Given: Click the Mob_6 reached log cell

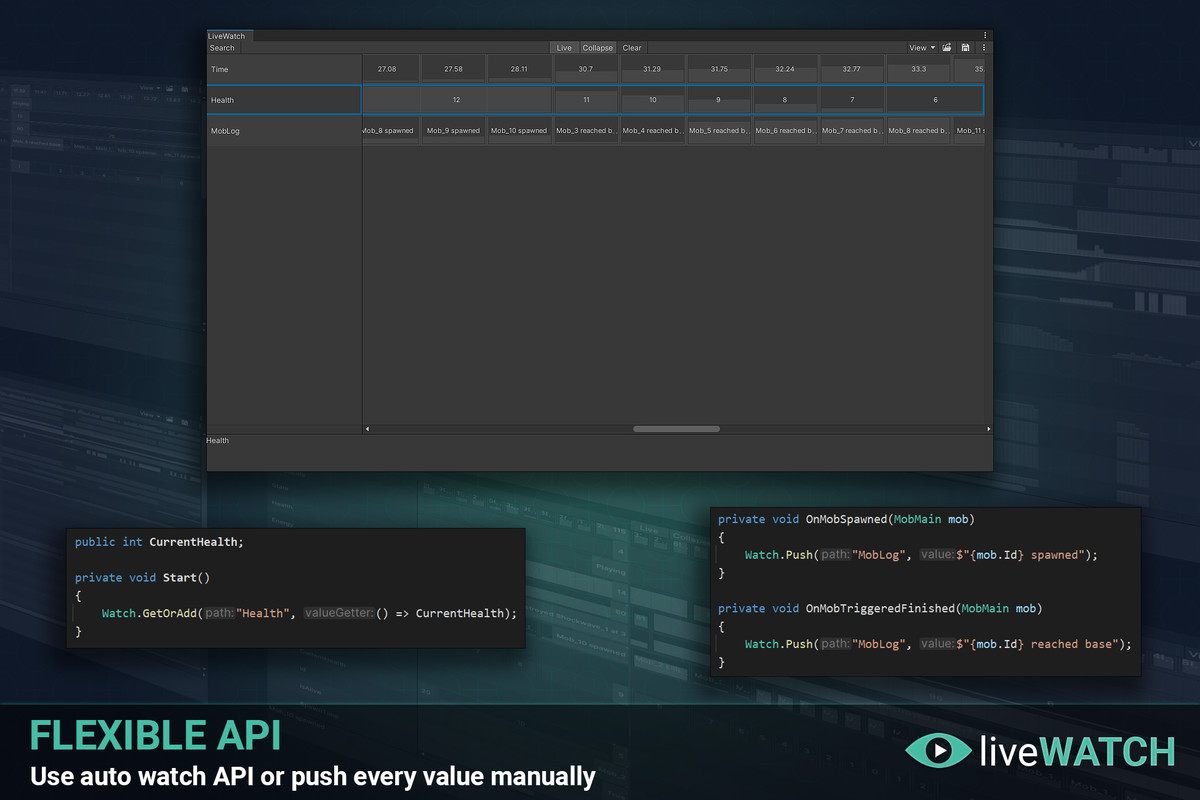Looking at the screenshot, I should tap(785, 131).
